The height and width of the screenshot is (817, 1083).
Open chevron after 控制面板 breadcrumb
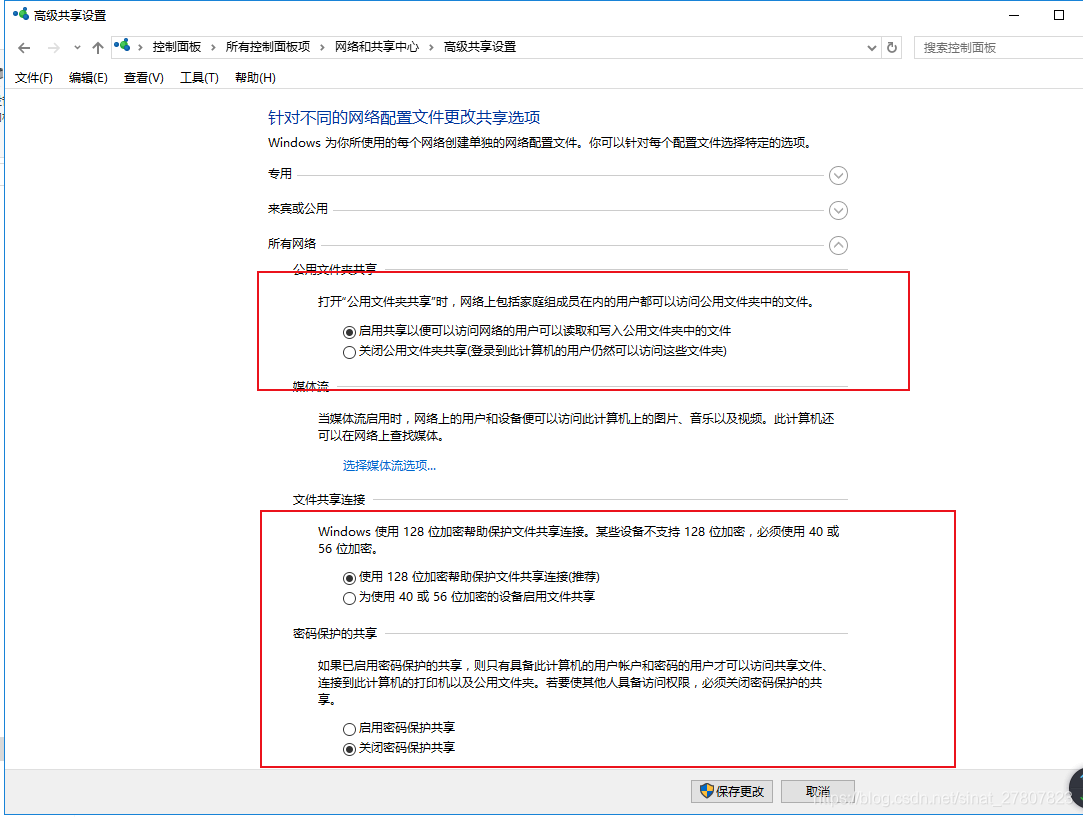213,47
